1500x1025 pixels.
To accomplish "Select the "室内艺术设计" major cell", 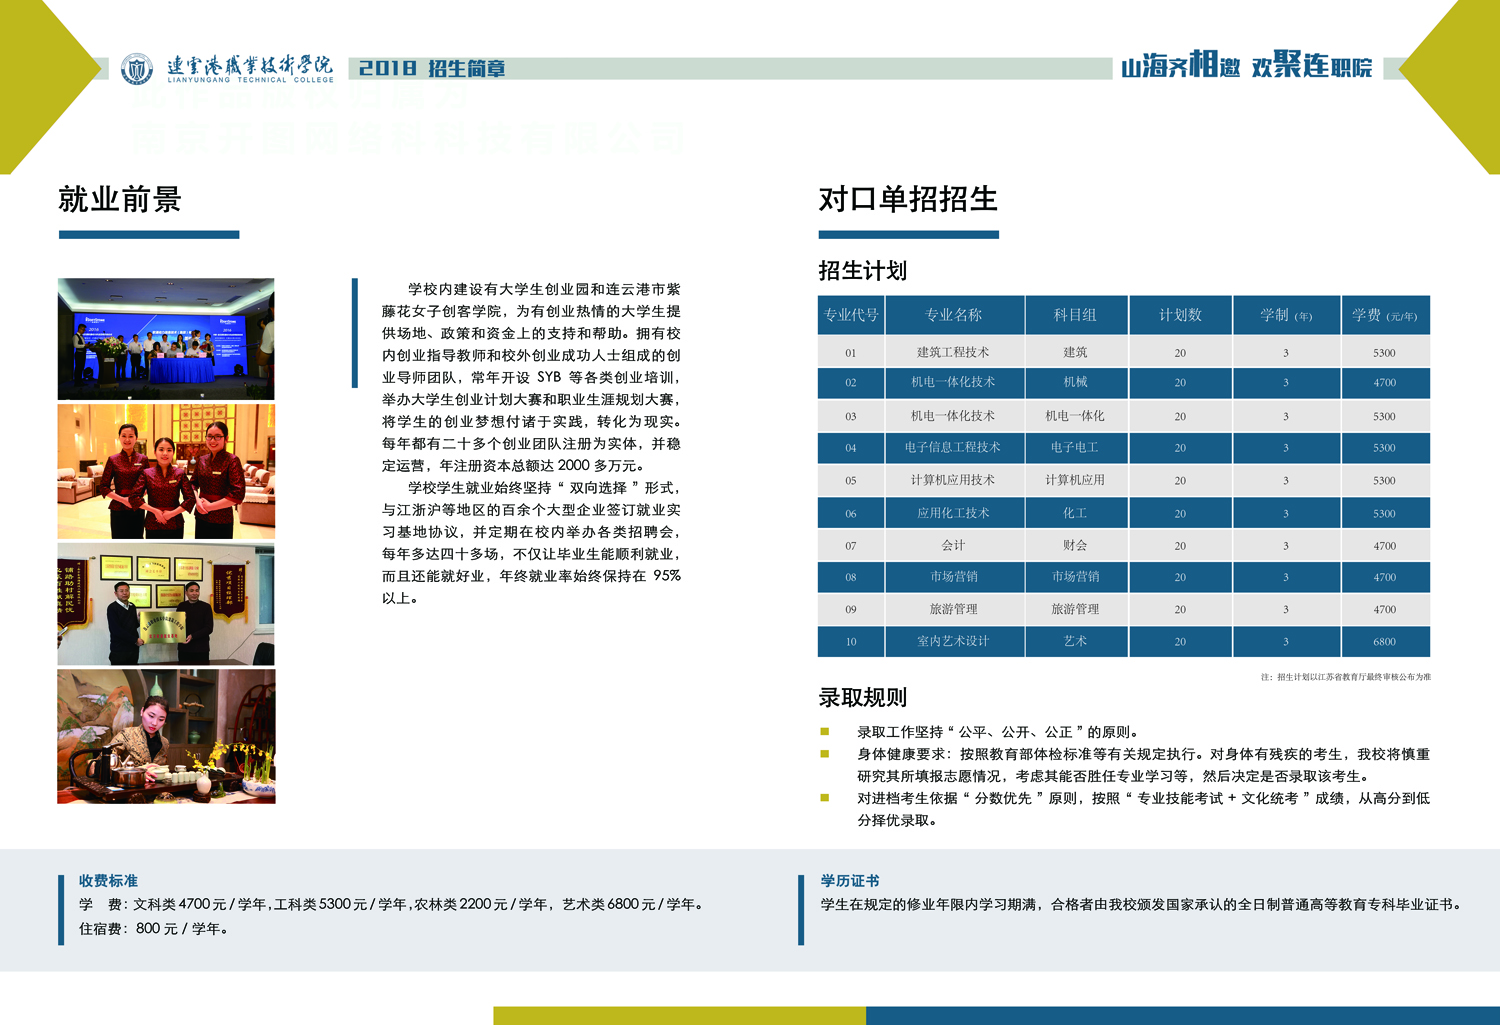I will (954, 642).
